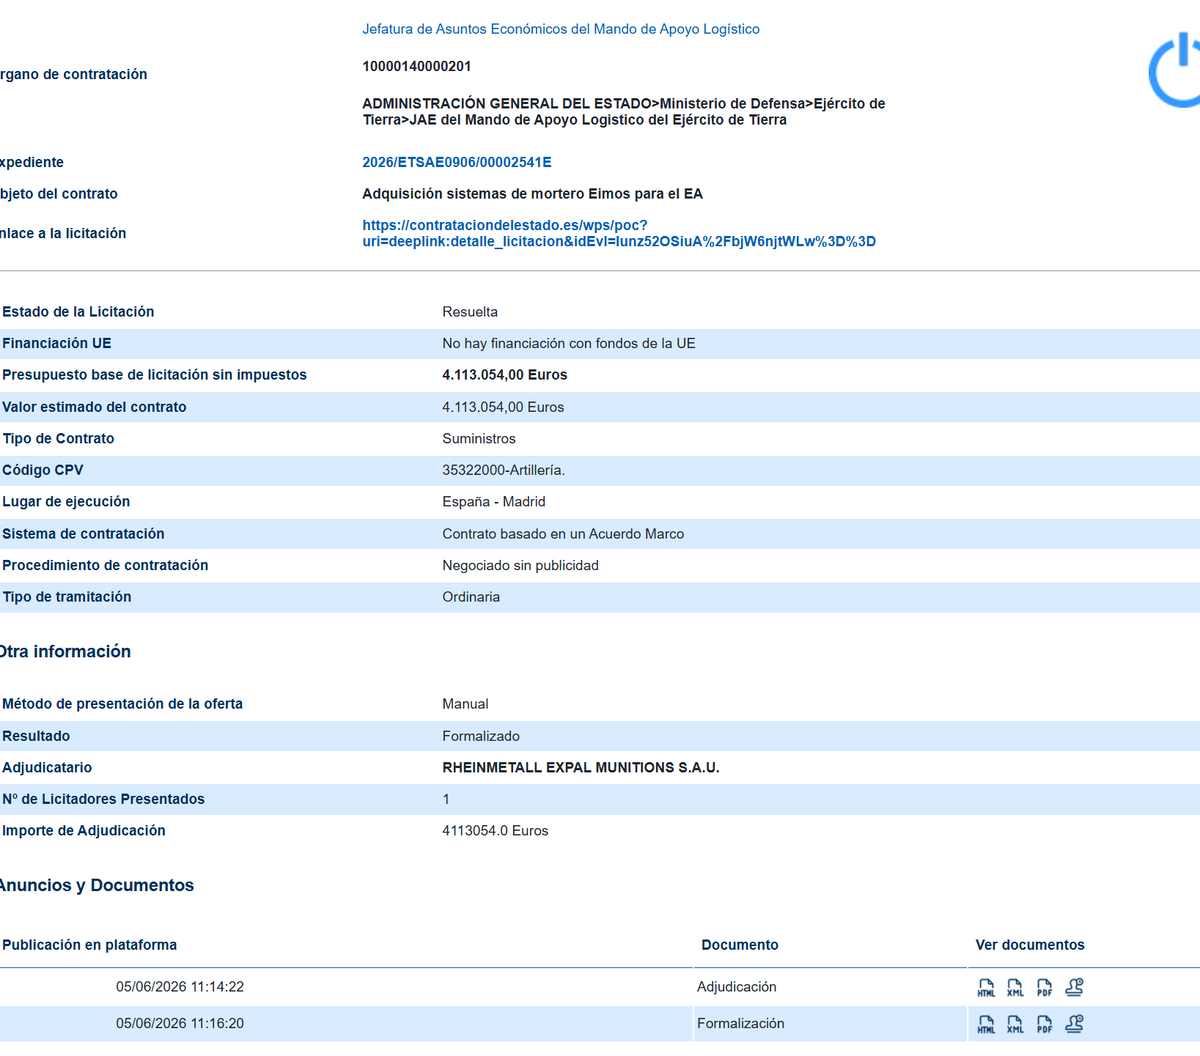Click the 'Ver documentos' column header
Image resolution: width=1200 pixels, height=1056 pixels.
tap(1030, 945)
